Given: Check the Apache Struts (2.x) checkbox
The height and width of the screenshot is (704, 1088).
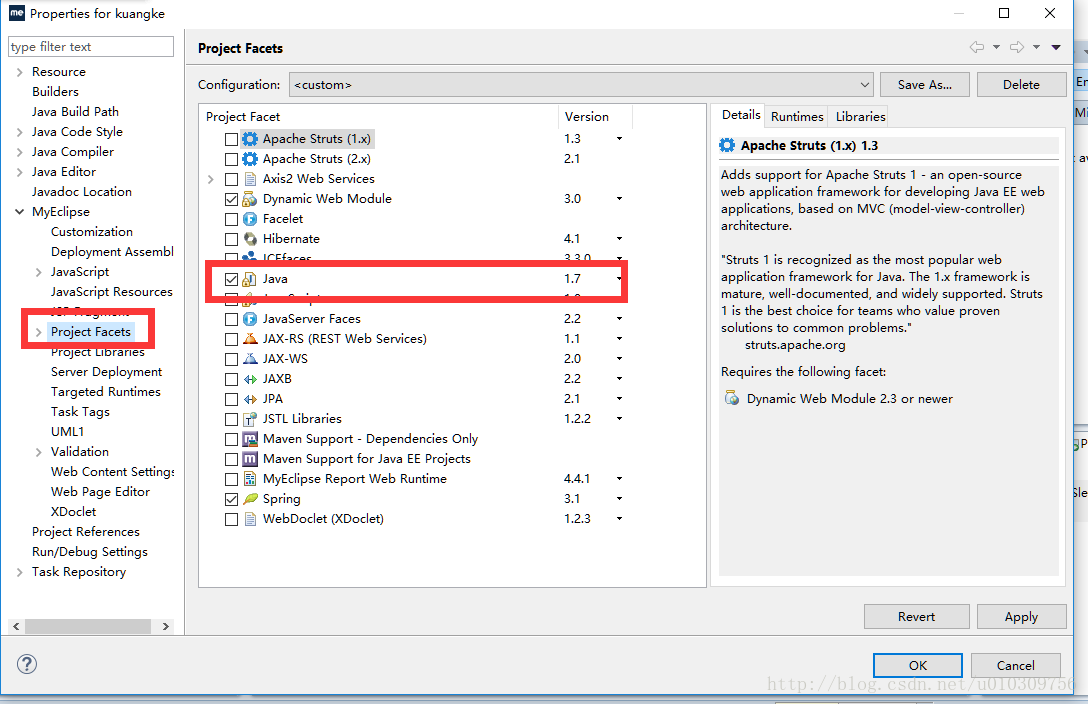Looking at the screenshot, I should [x=232, y=160].
